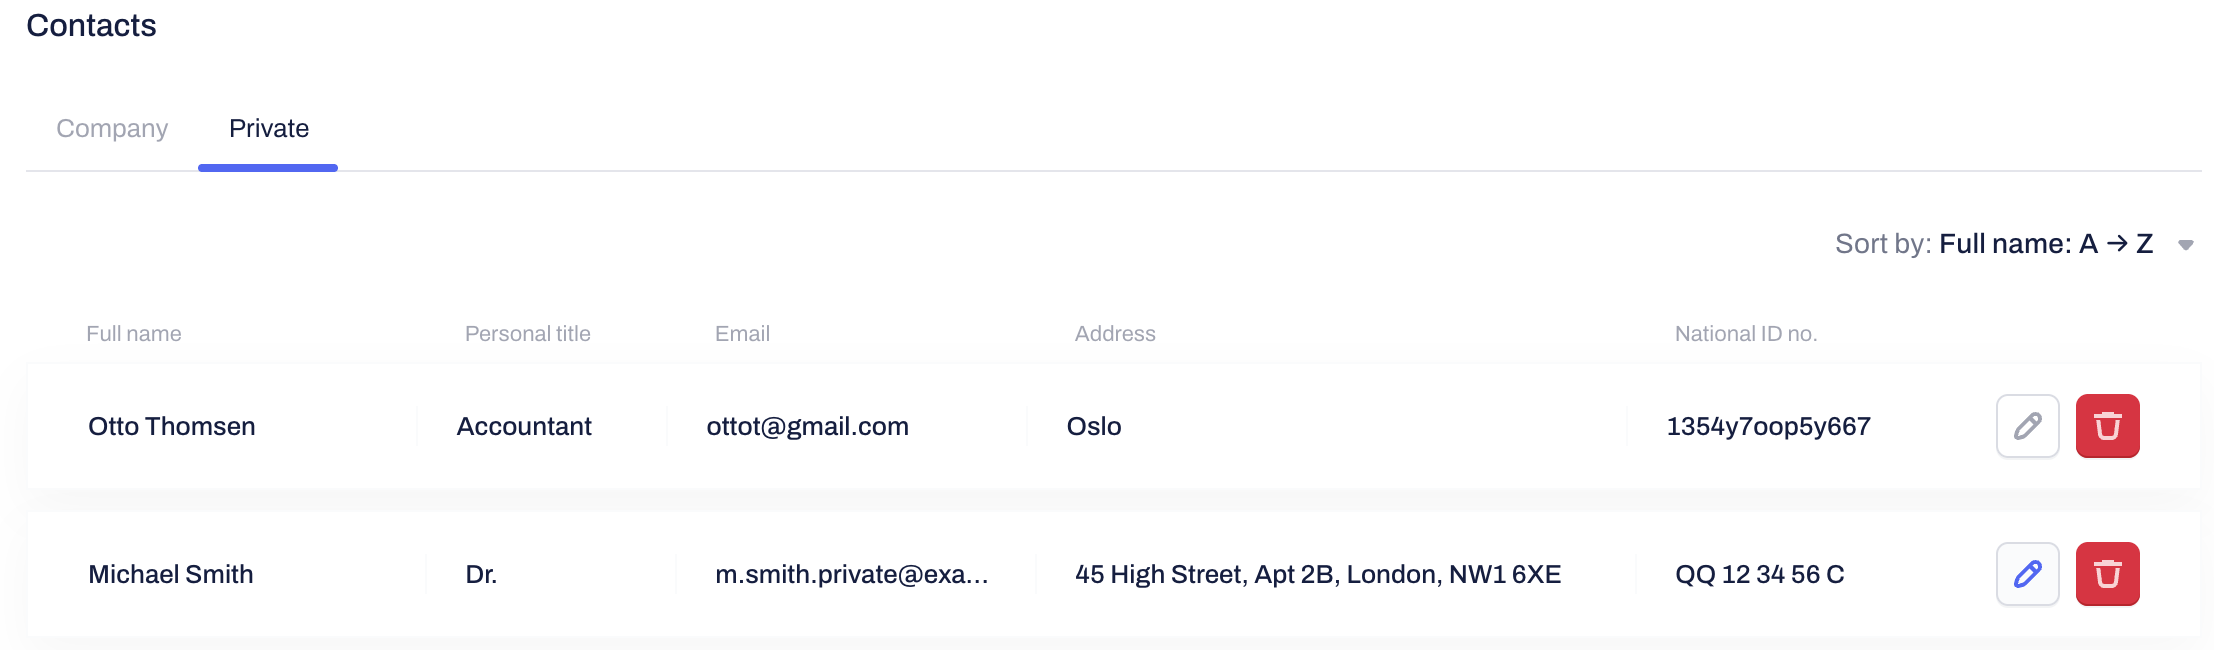
Task: Switch to the Company tab
Action: (x=112, y=129)
